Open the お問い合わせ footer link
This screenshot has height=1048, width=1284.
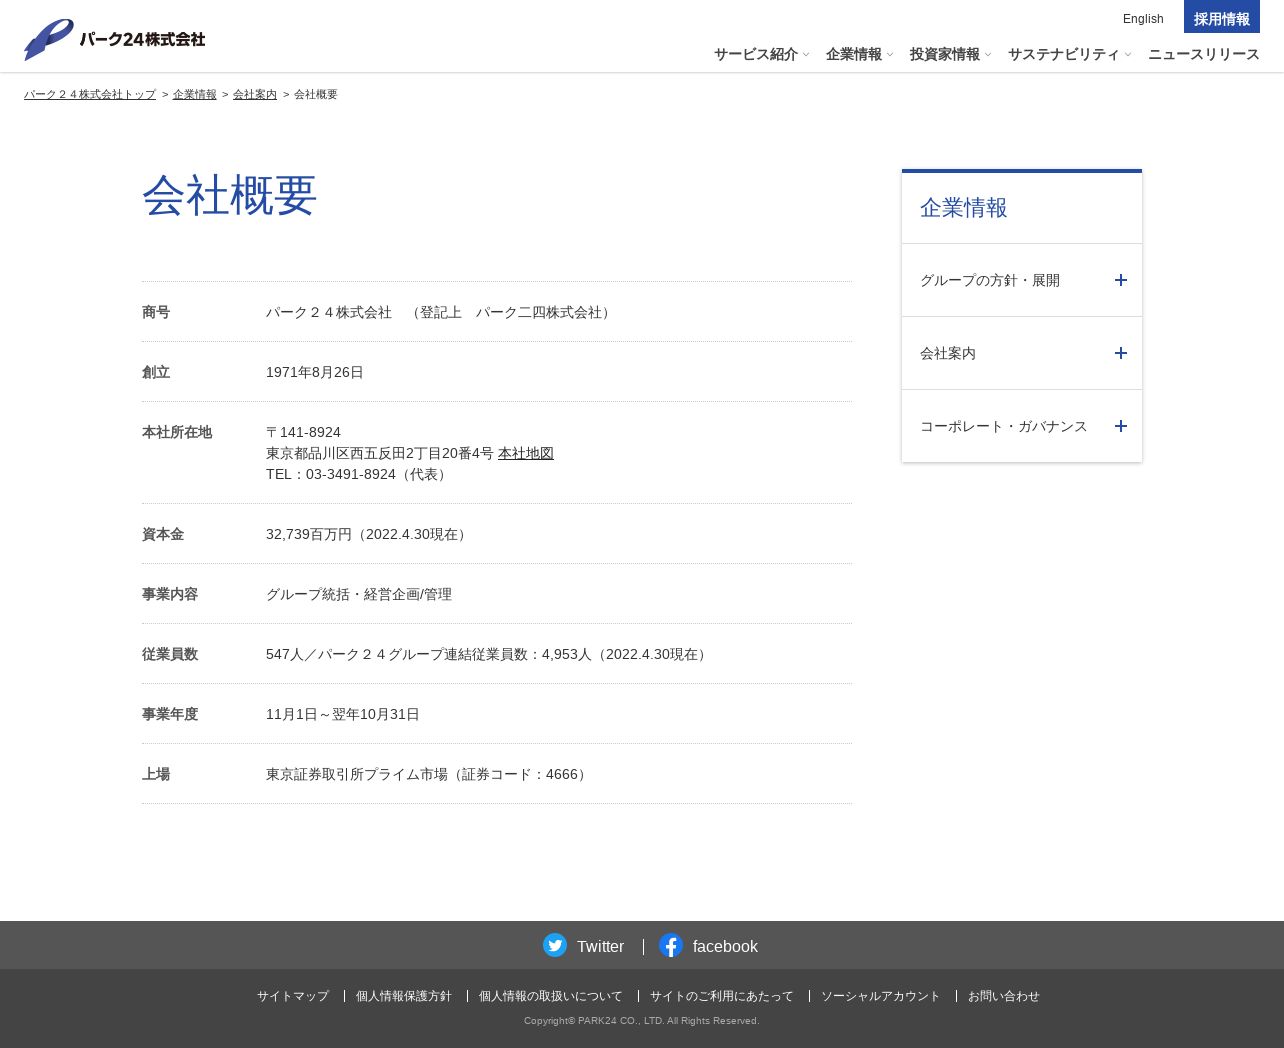(x=1004, y=996)
